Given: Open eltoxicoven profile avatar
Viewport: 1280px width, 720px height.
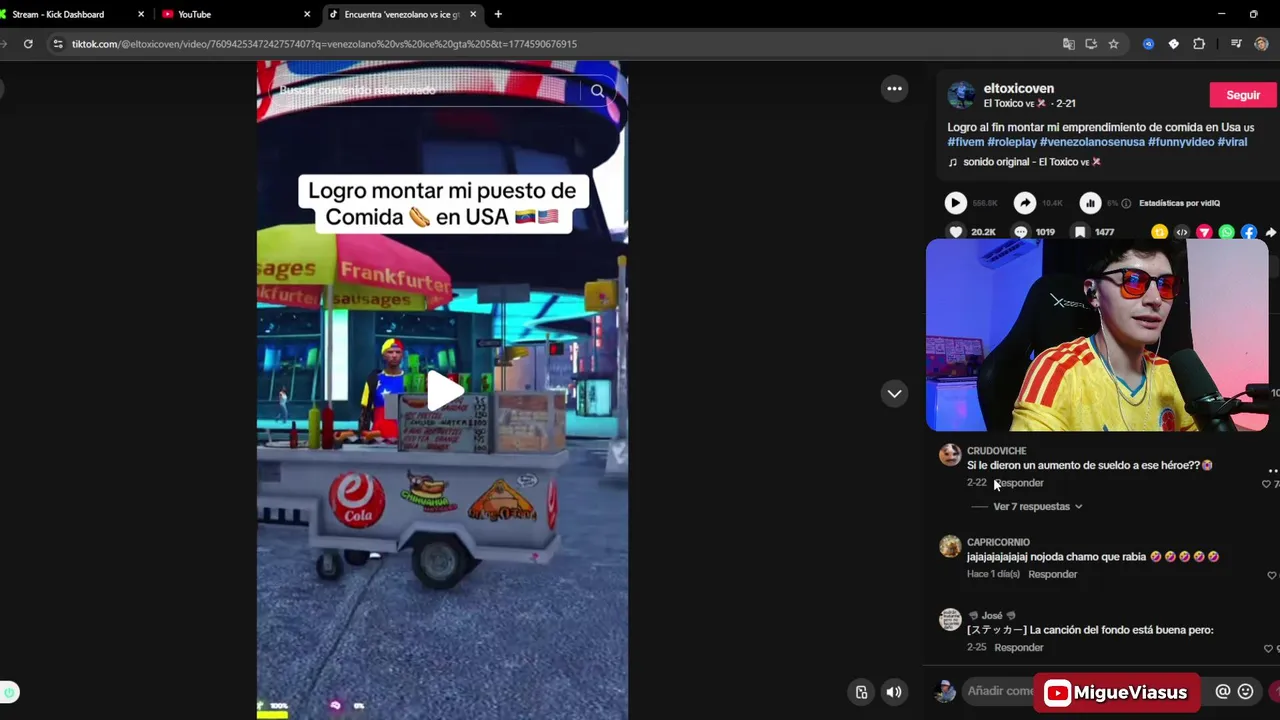Looking at the screenshot, I should [x=961, y=95].
